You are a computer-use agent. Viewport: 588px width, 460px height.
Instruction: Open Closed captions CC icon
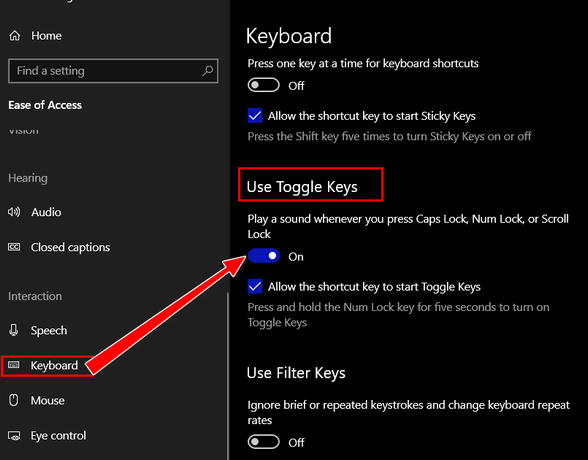pos(14,247)
